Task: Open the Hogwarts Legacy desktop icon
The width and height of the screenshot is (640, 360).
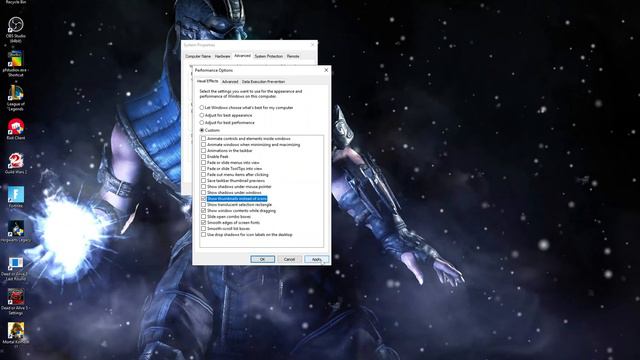Action: pyautogui.click(x=16, y=230)
